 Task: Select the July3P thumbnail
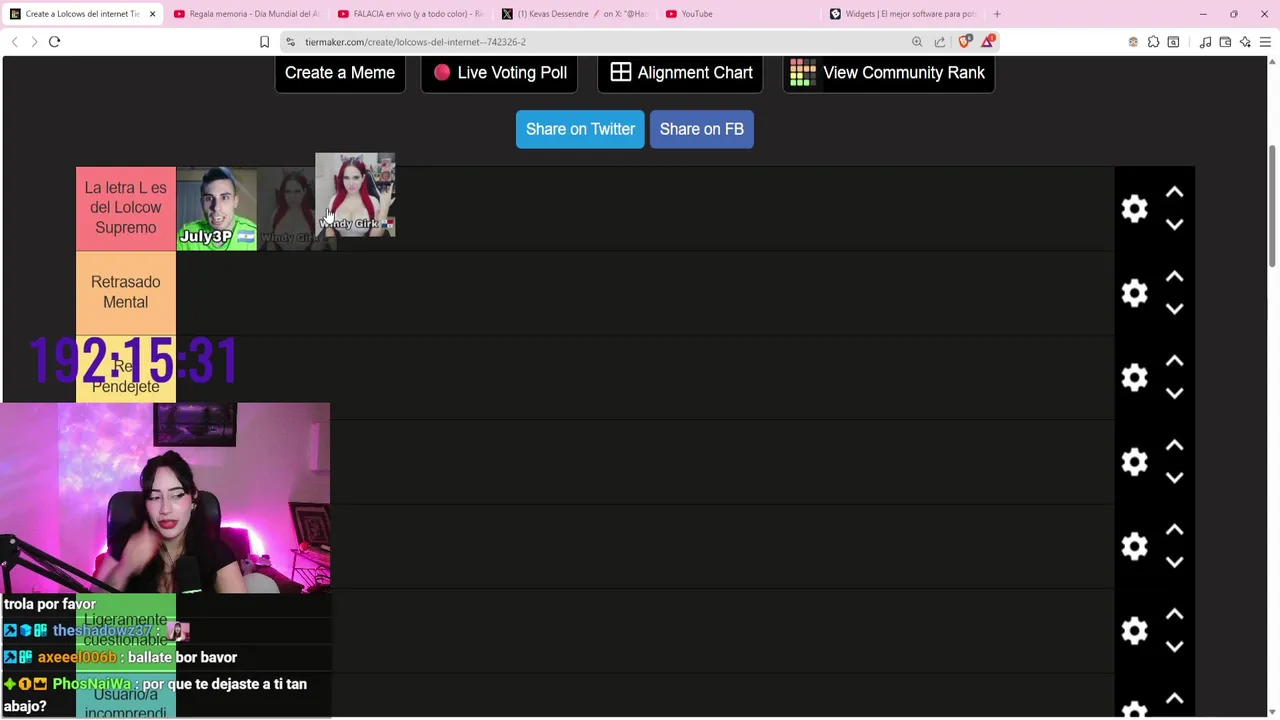click(217, 208)
